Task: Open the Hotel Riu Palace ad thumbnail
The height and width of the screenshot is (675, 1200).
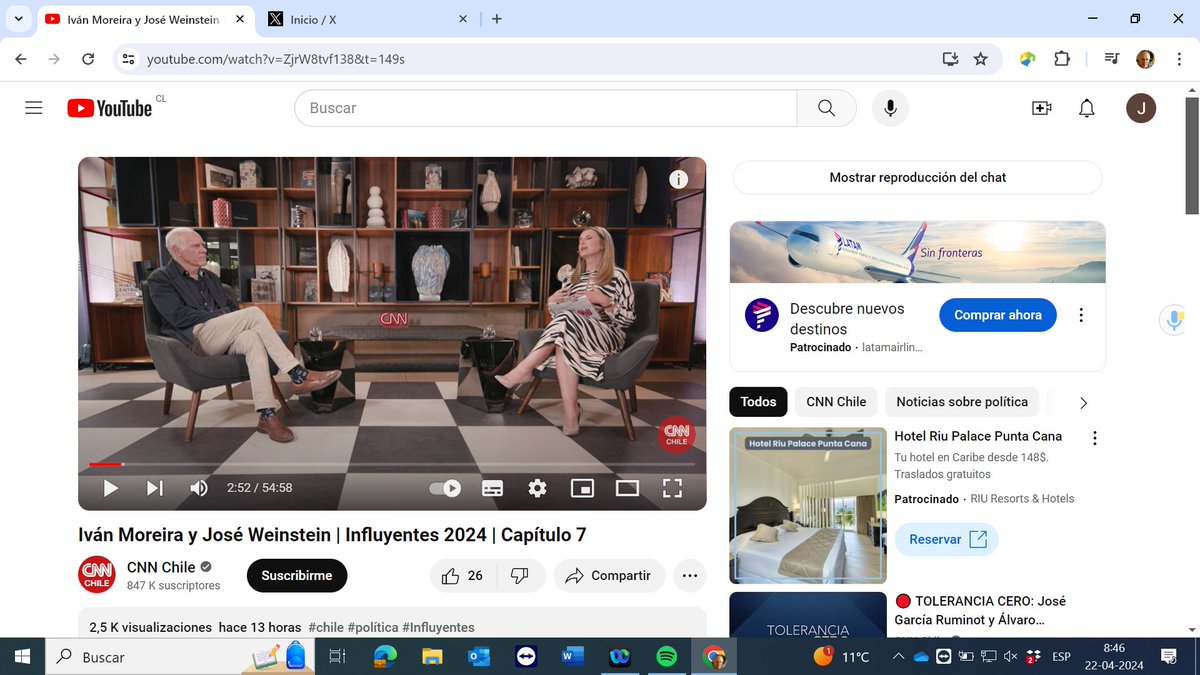Action: 808,506
